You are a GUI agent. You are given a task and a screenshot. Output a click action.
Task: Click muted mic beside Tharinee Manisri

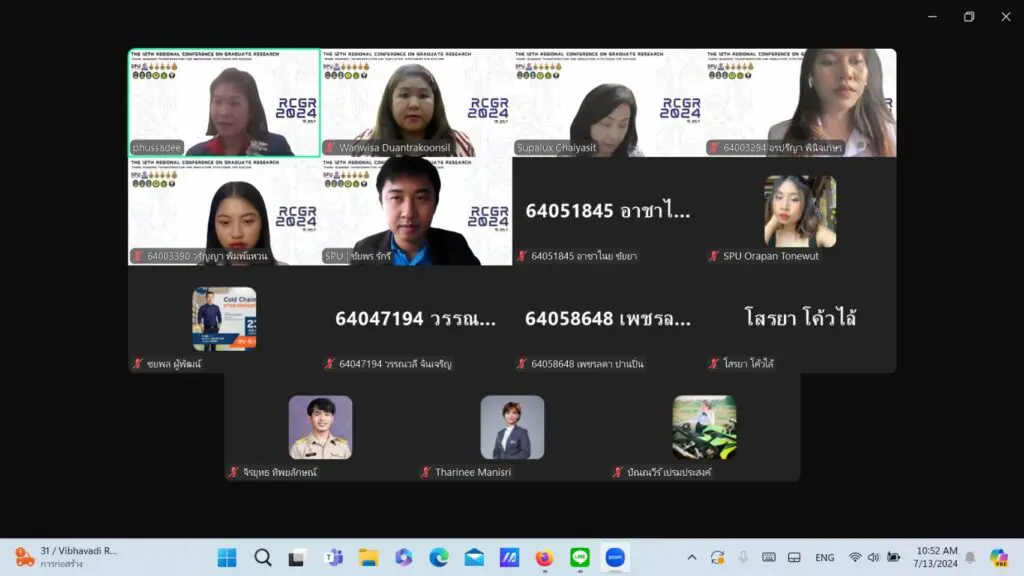pos(426,472)
